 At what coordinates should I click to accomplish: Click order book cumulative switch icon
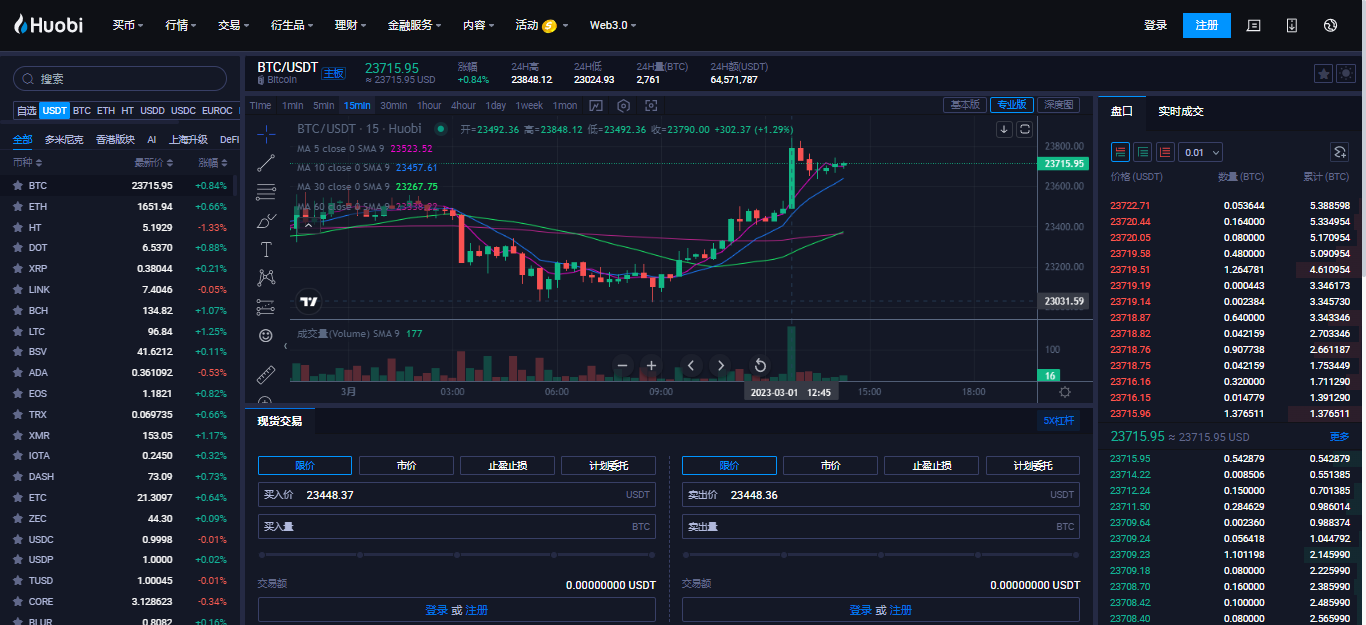(x=1340, y=152)
